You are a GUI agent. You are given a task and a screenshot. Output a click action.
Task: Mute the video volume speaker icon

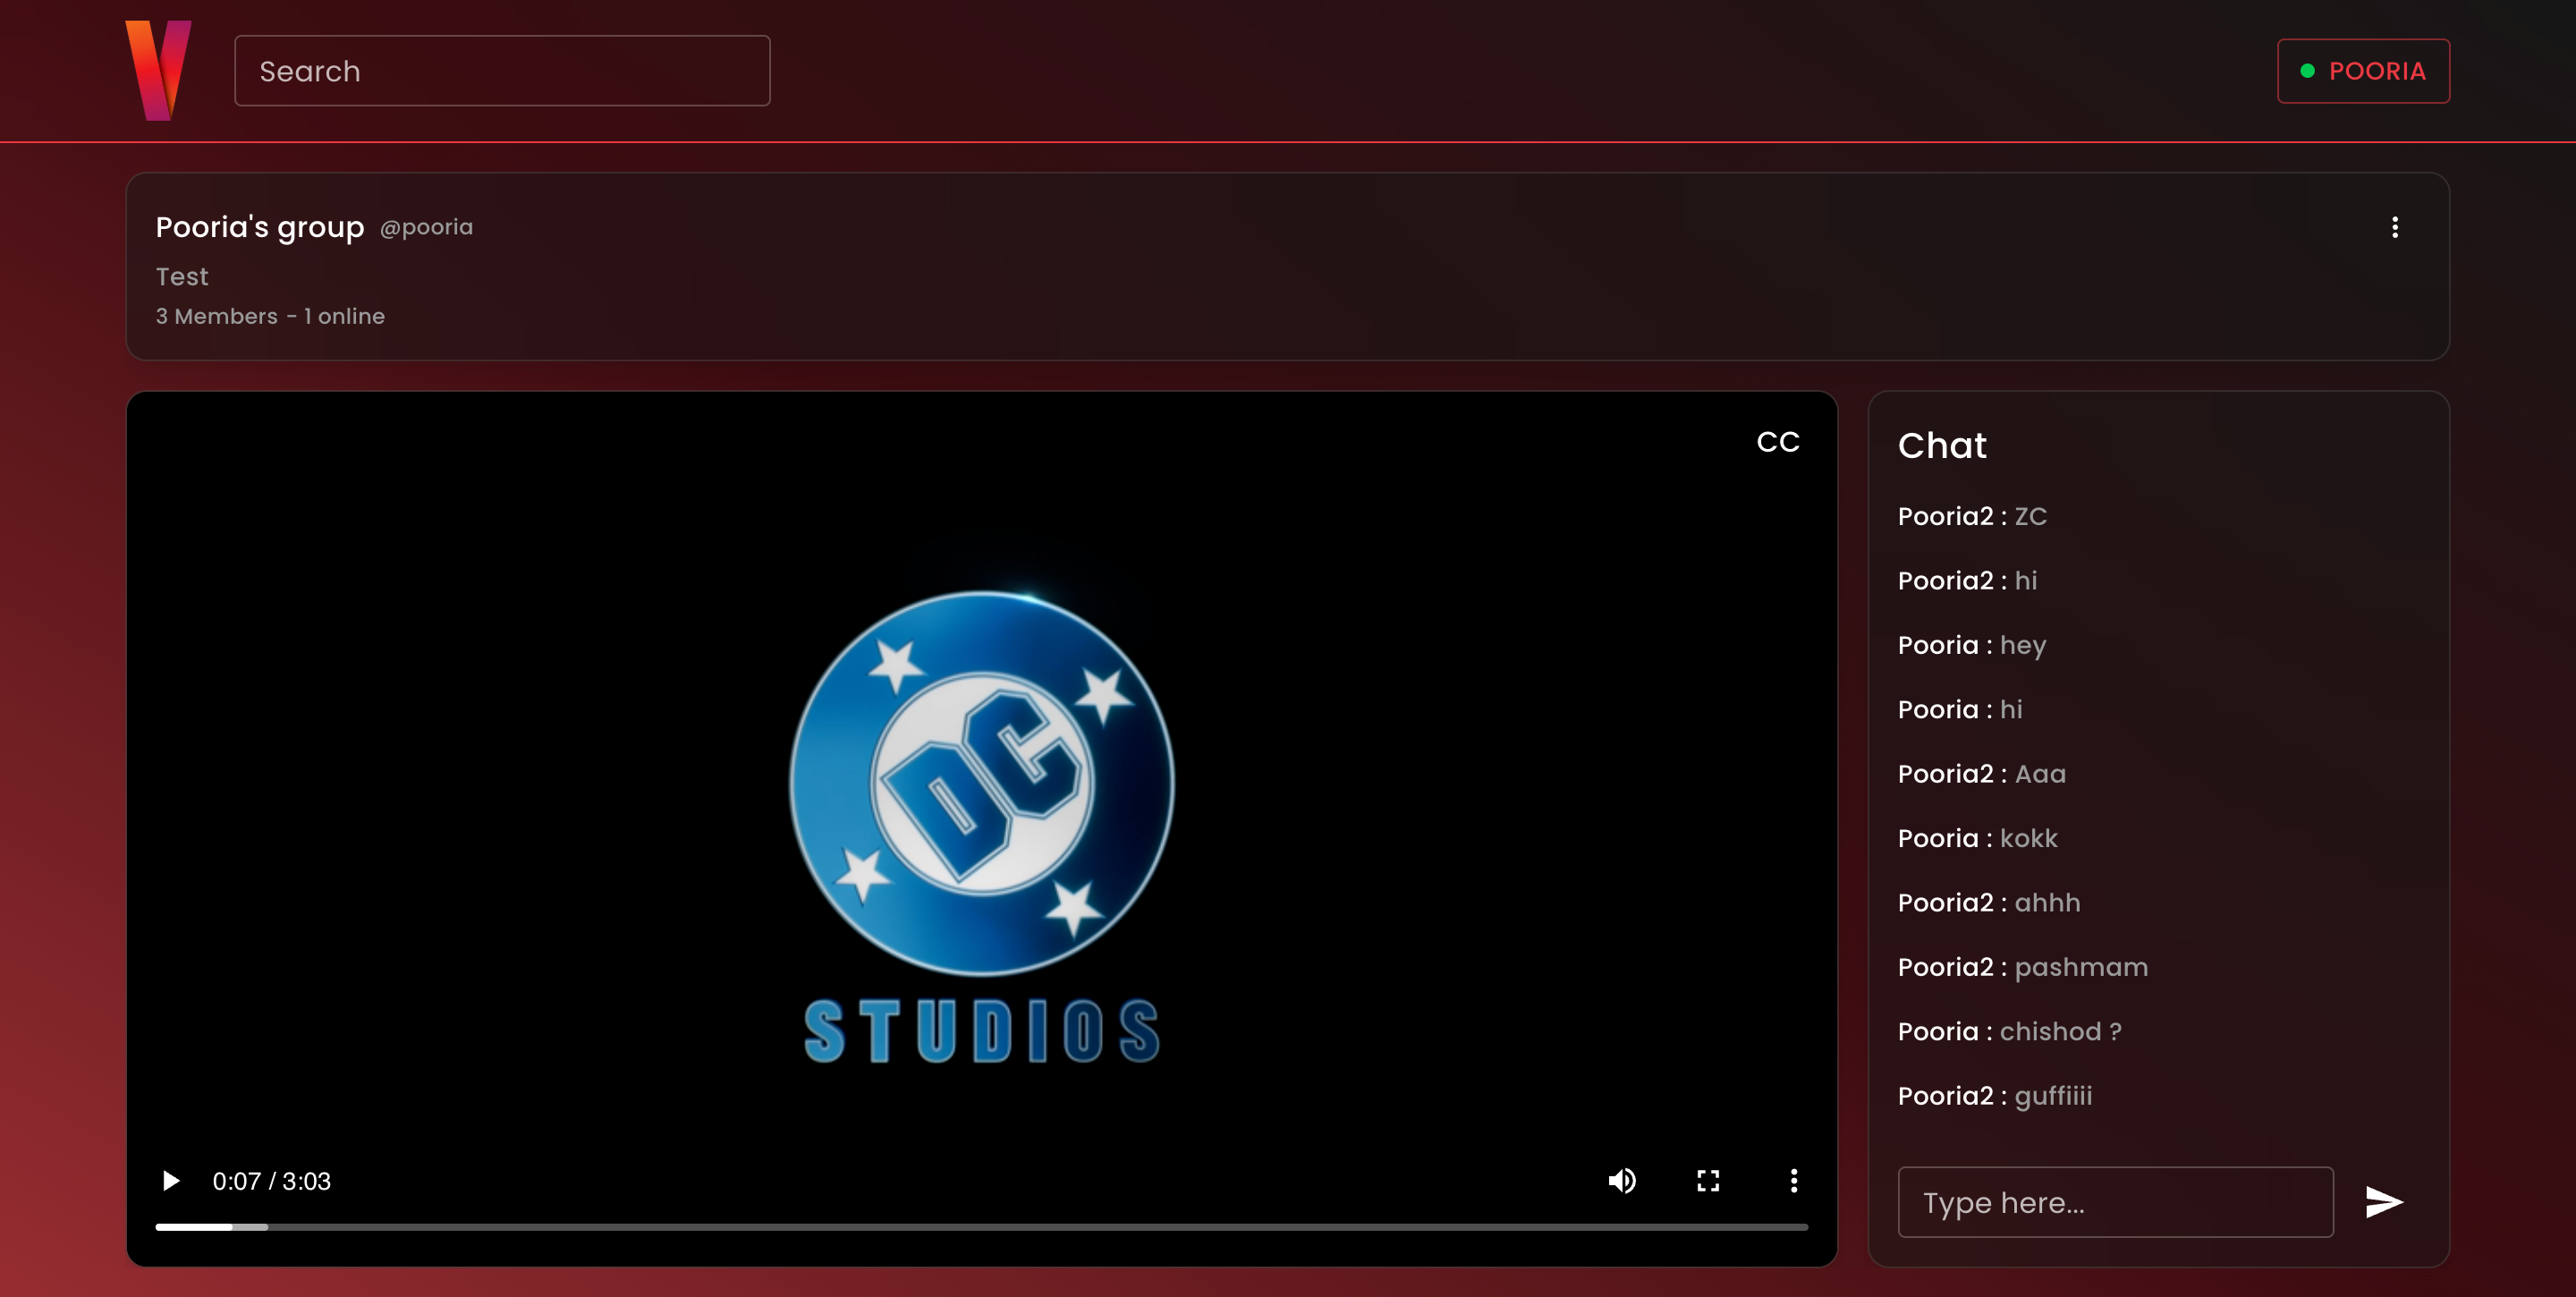pos(1621,1181)
